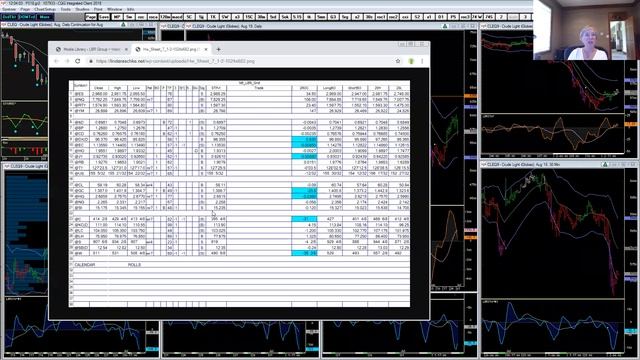Select the 30m page button
The image size is (640, 360).
261,17
